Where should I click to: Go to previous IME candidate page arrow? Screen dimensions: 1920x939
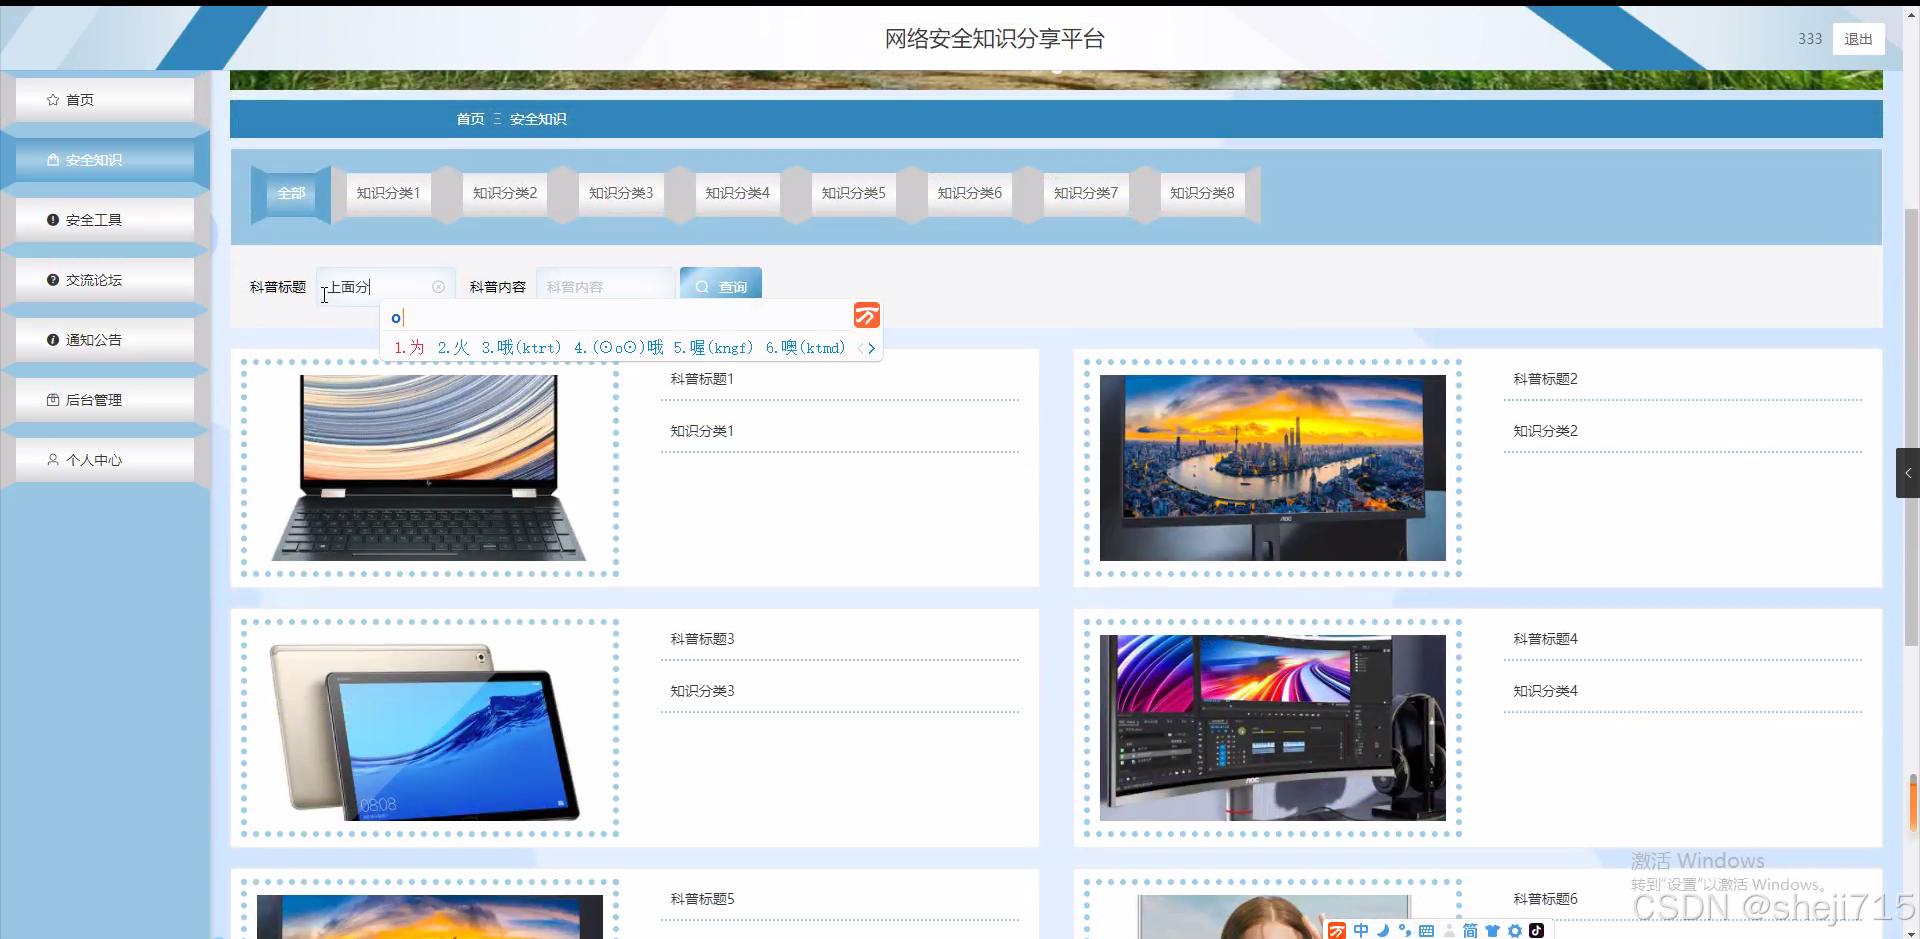(x=860, y=348)
